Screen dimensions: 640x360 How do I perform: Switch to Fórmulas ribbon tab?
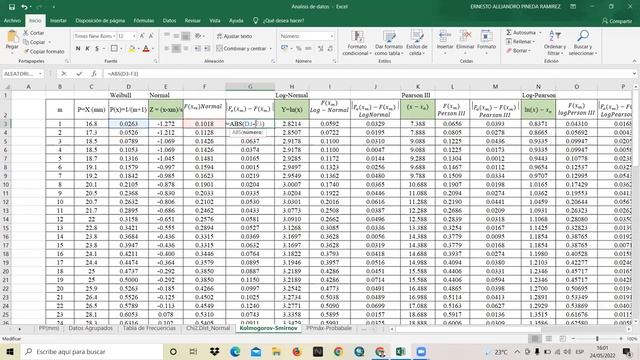pos(144,20)
